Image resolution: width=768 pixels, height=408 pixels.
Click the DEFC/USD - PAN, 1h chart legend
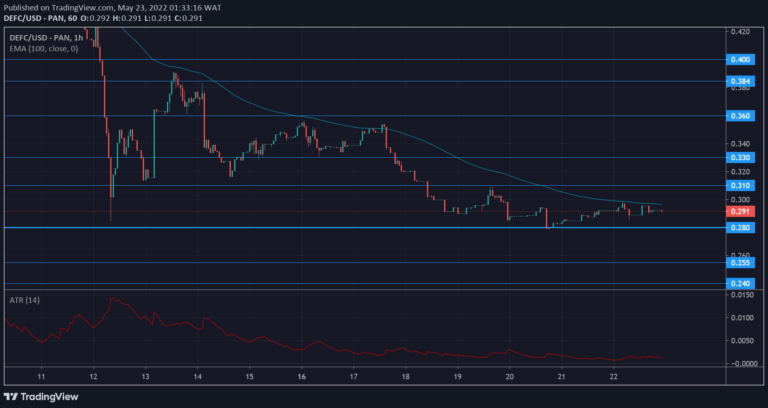coord(46,38)
